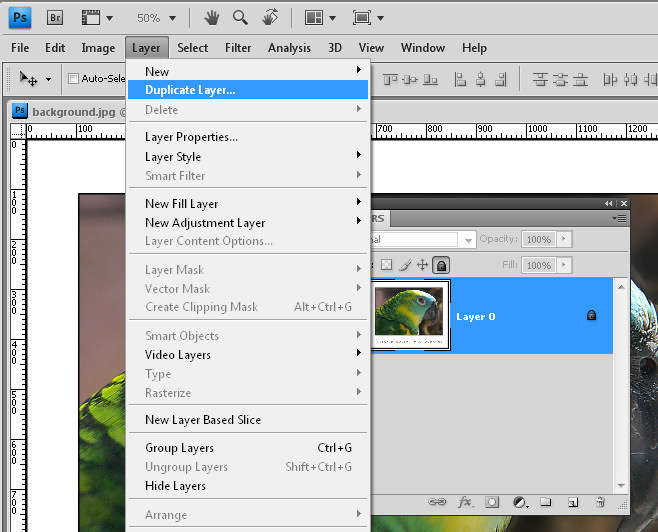Click Distribute left edges icon

pyautogui.click(x=610, y=79)
